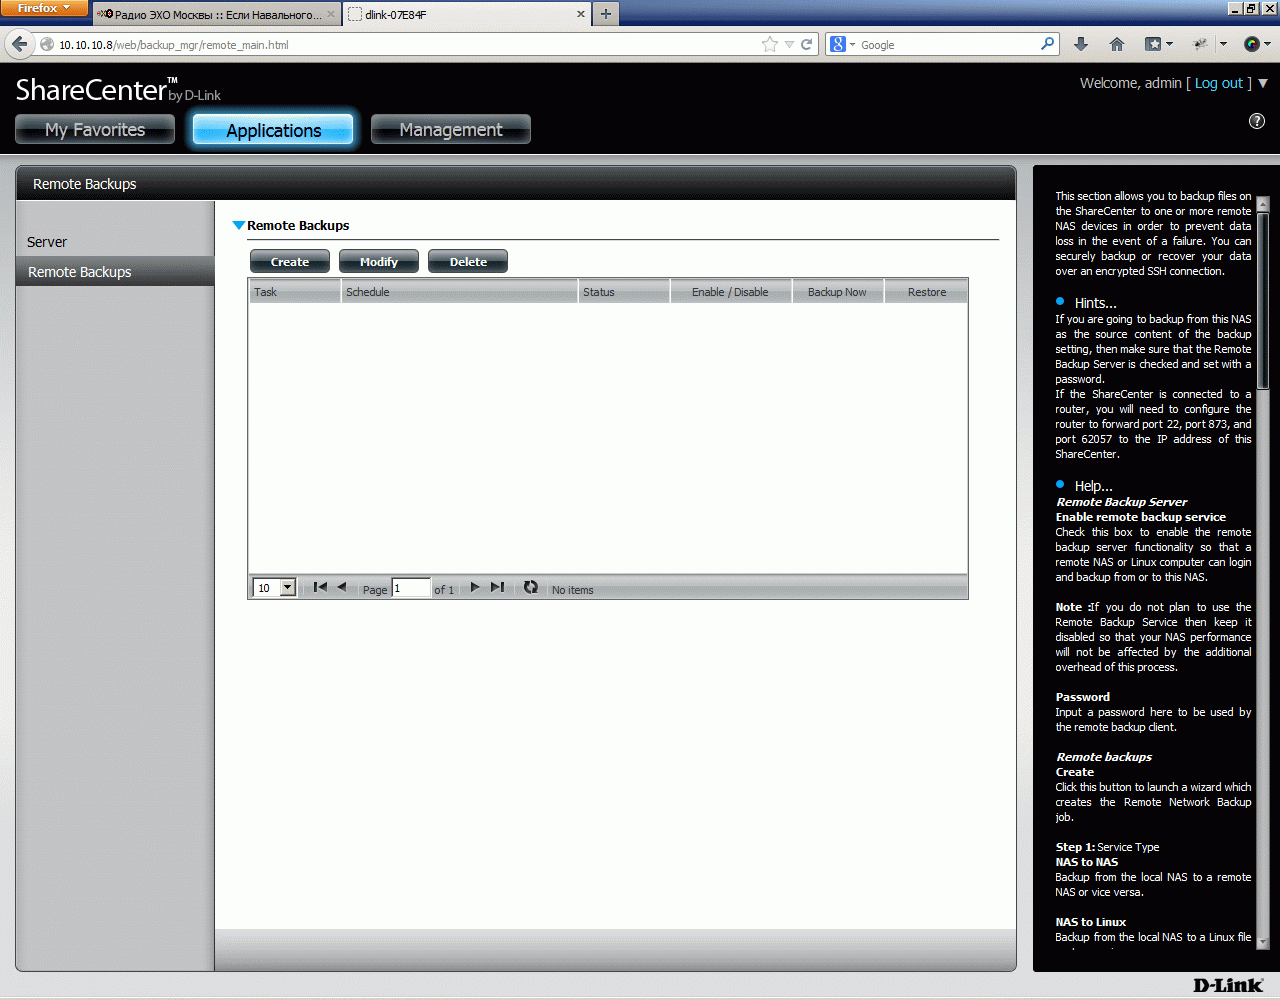Open the Firefox bookmarks menu button

tap(1158, 44)
